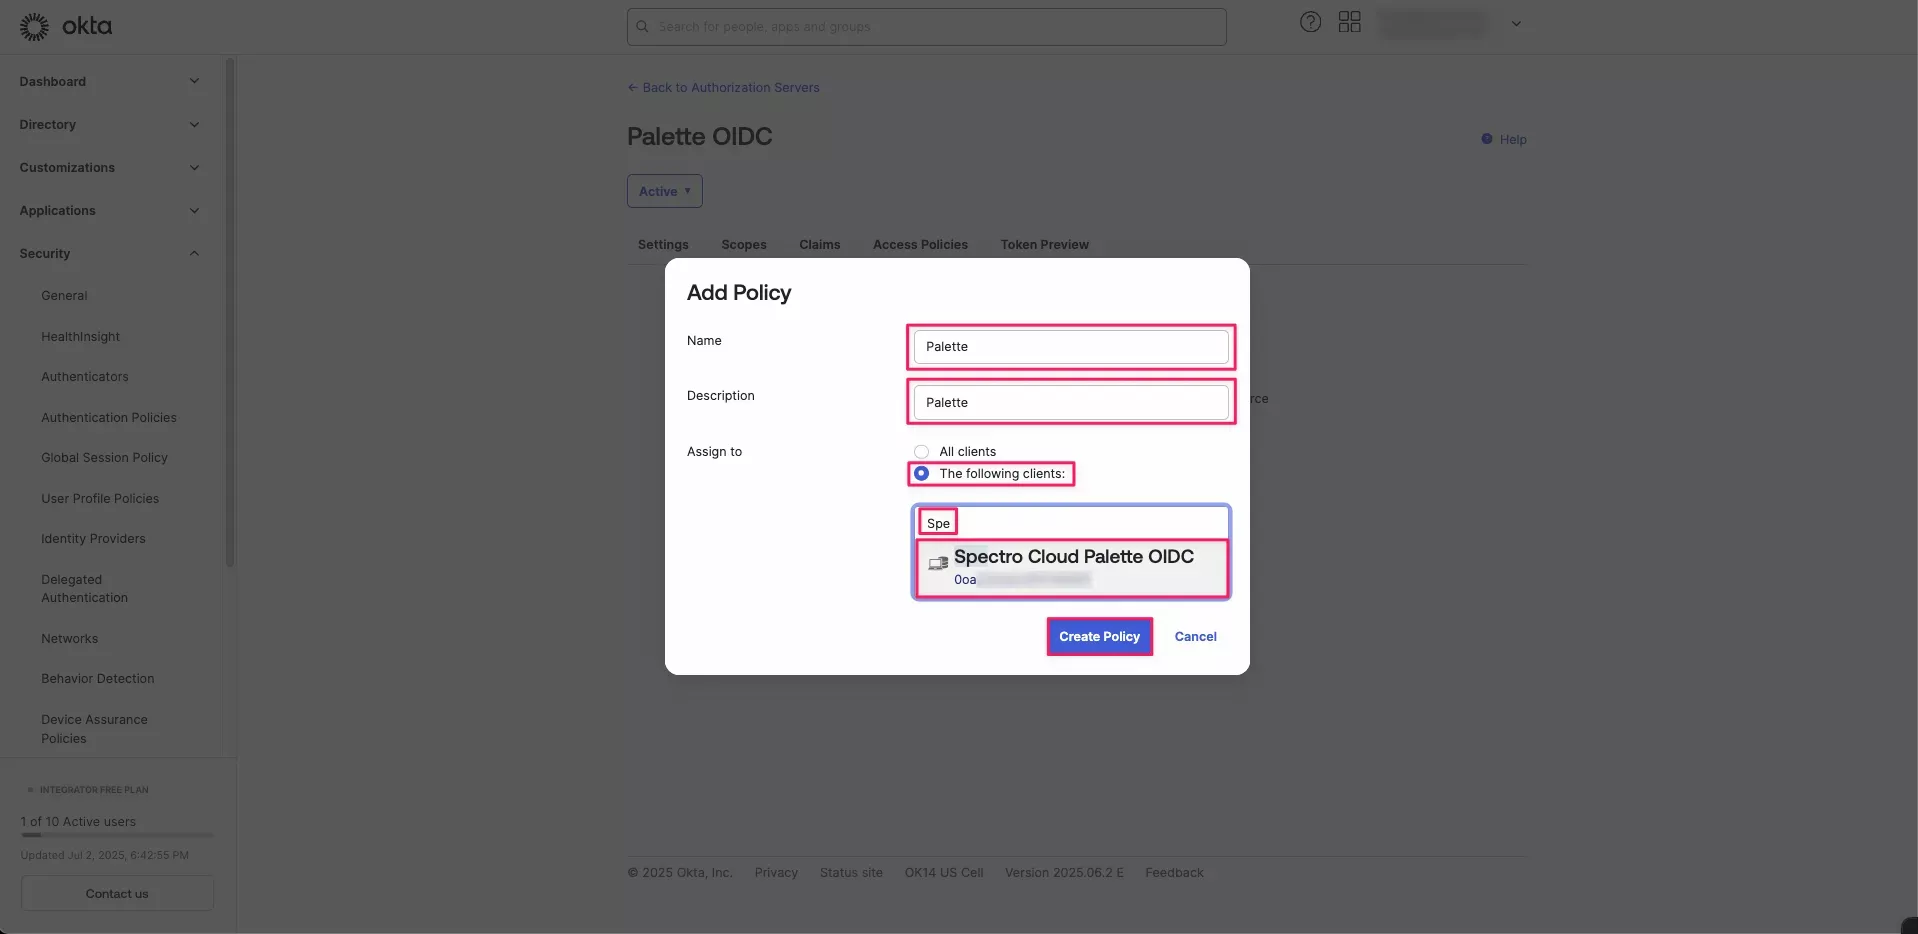
Task: Switch to the Scopes tab
Action: (743, 244)
